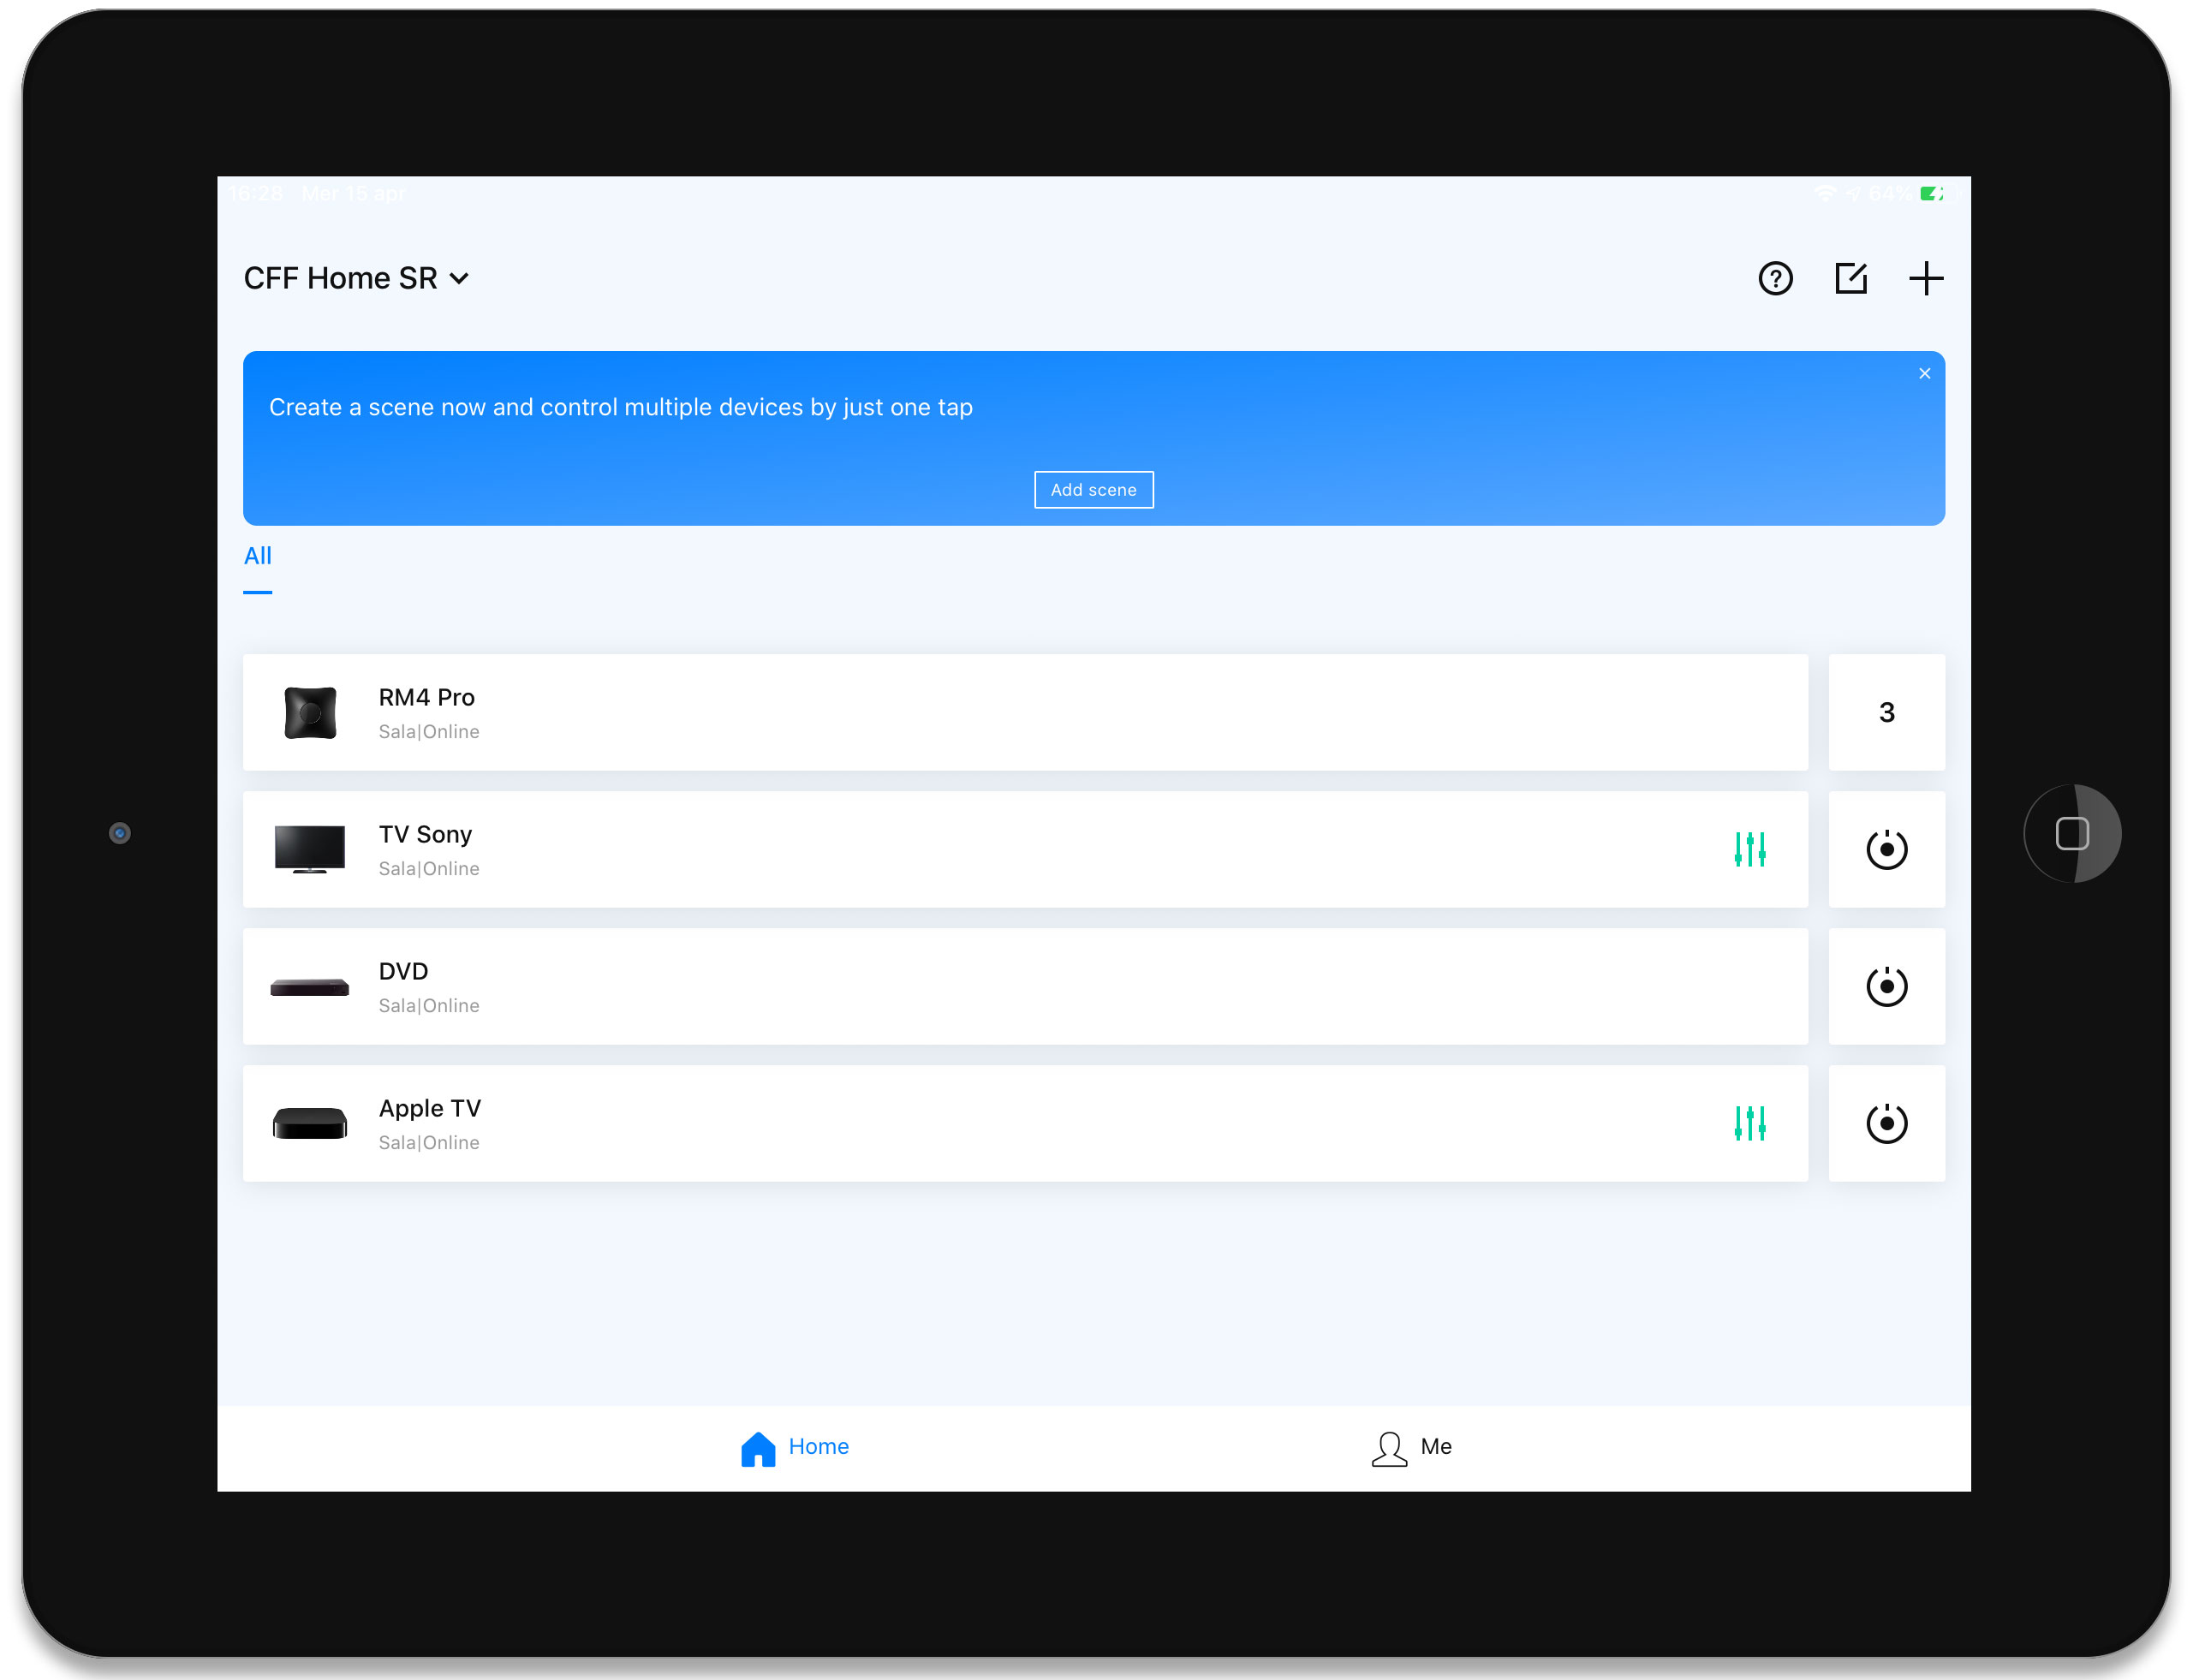Open the help question mark icon
2193x1680 pixels.
click(1775, 278)
